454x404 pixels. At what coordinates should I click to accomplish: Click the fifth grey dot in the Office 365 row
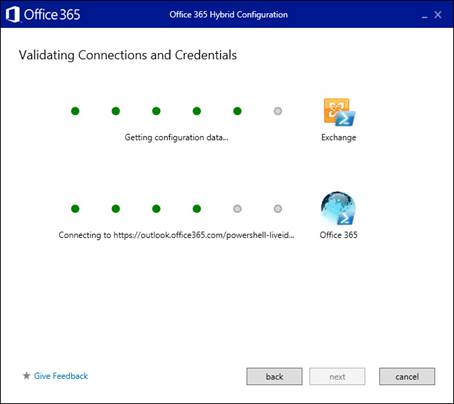pos(237,209)
